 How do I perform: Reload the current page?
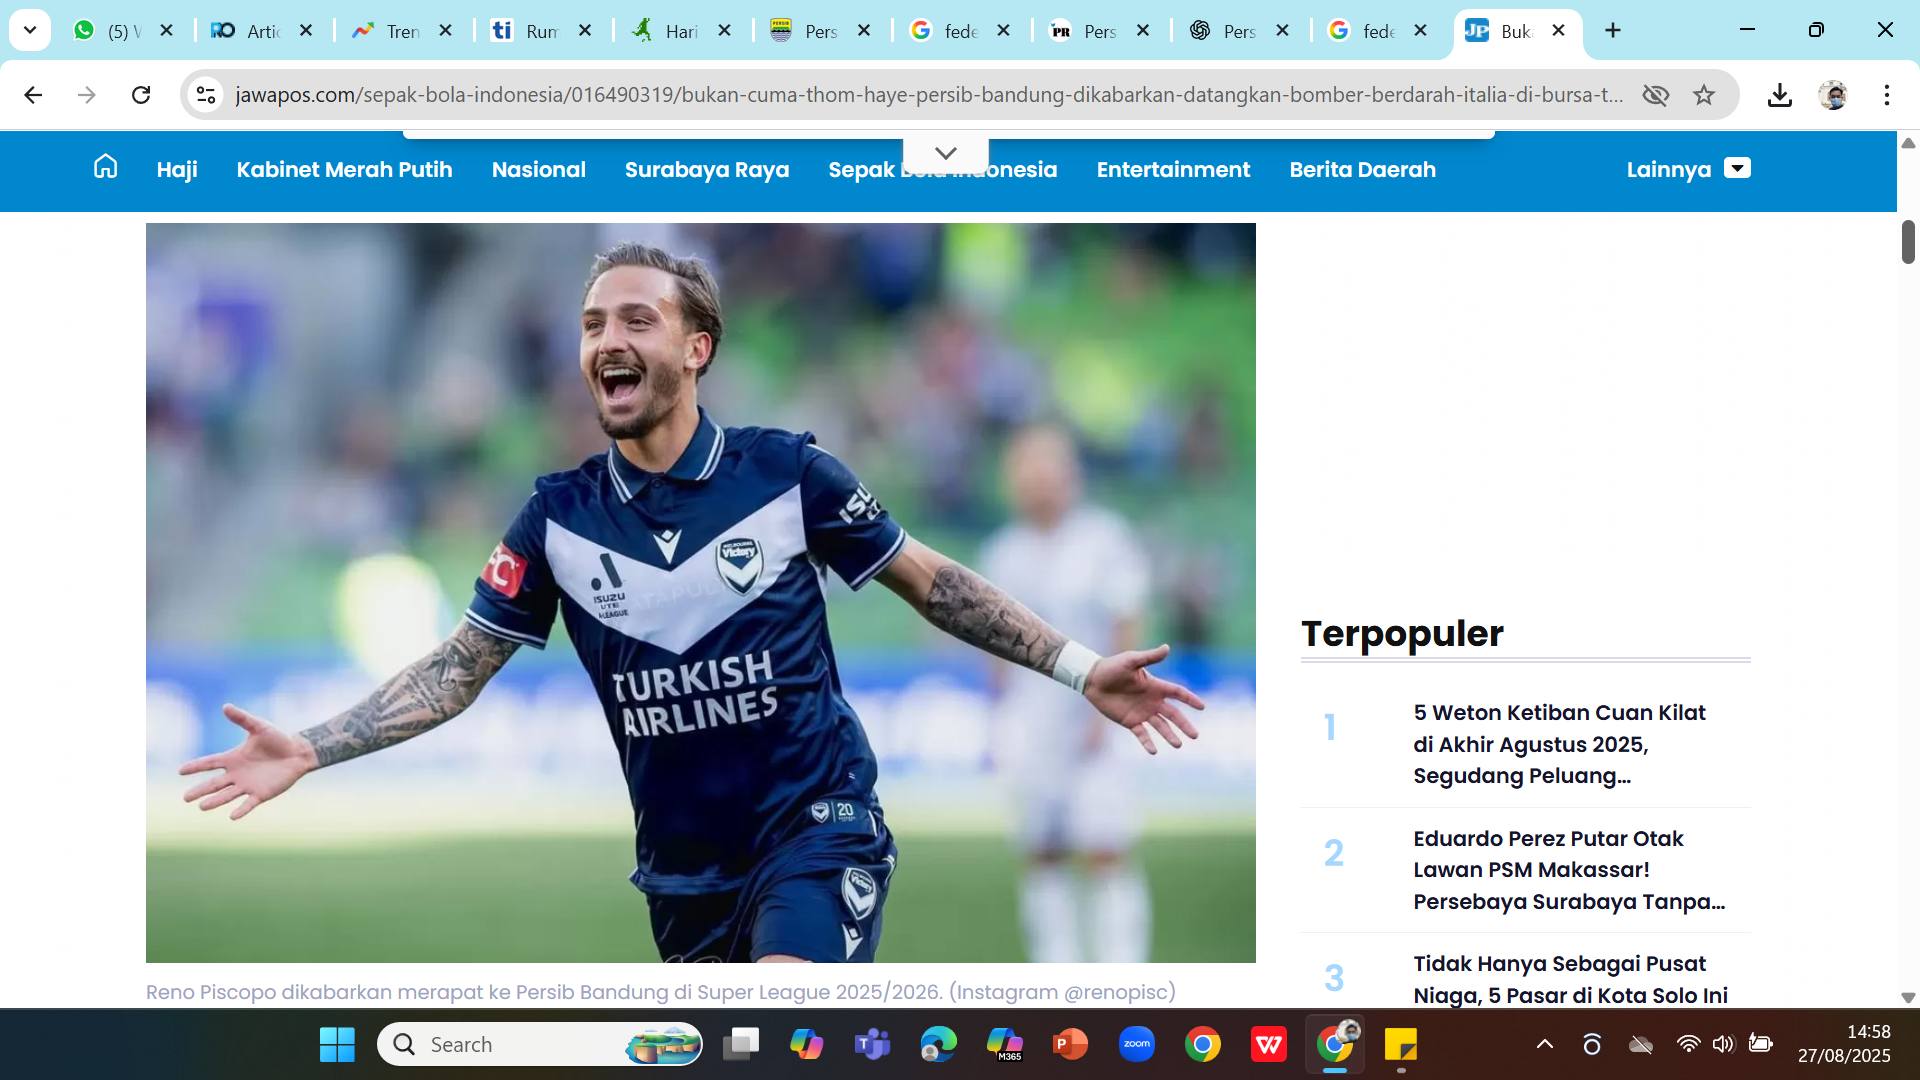click(141, 95)
